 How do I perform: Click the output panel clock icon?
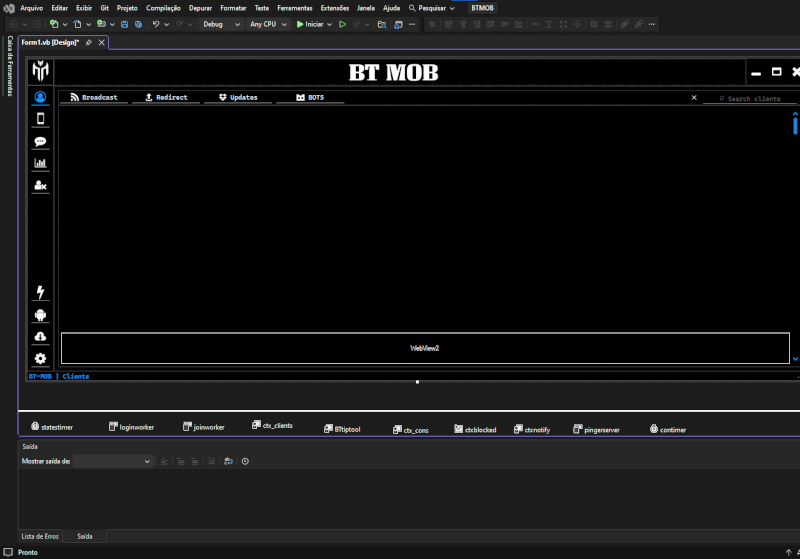pos(245,461)
